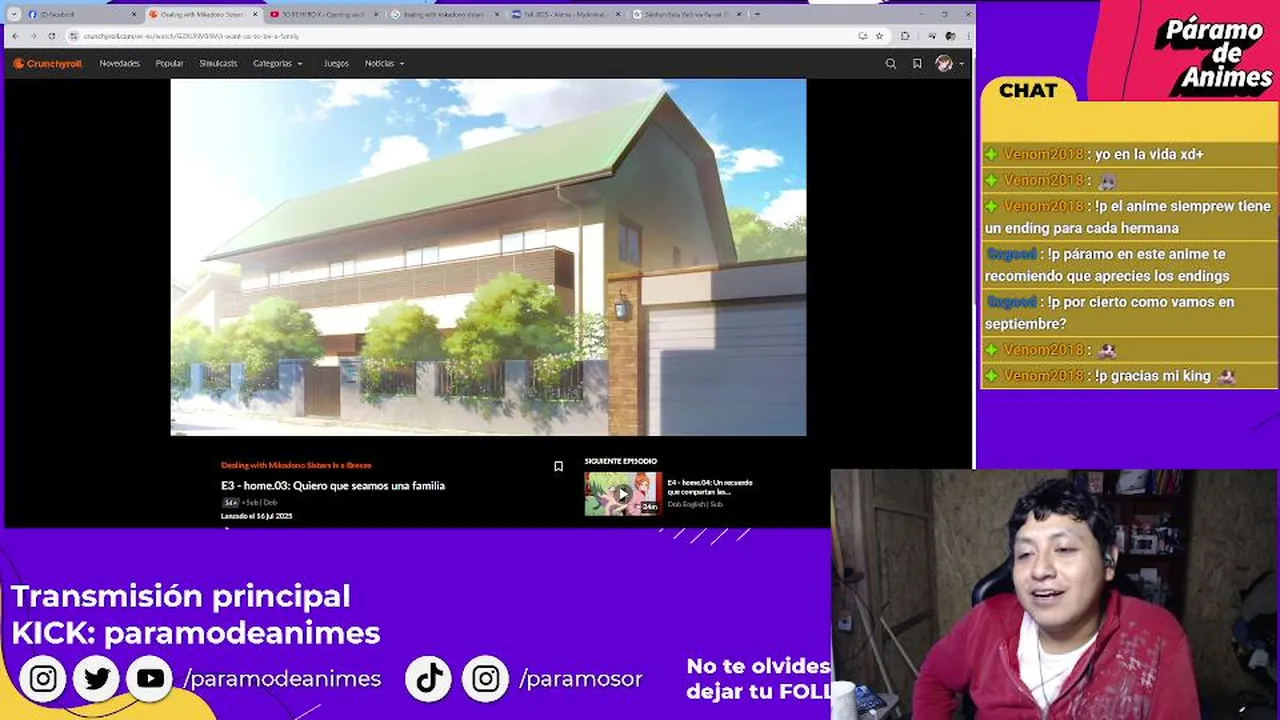Open the cast screen icon in address bar
The height and width of the screenshot is (720, 1280).
(x=862, y=36)
